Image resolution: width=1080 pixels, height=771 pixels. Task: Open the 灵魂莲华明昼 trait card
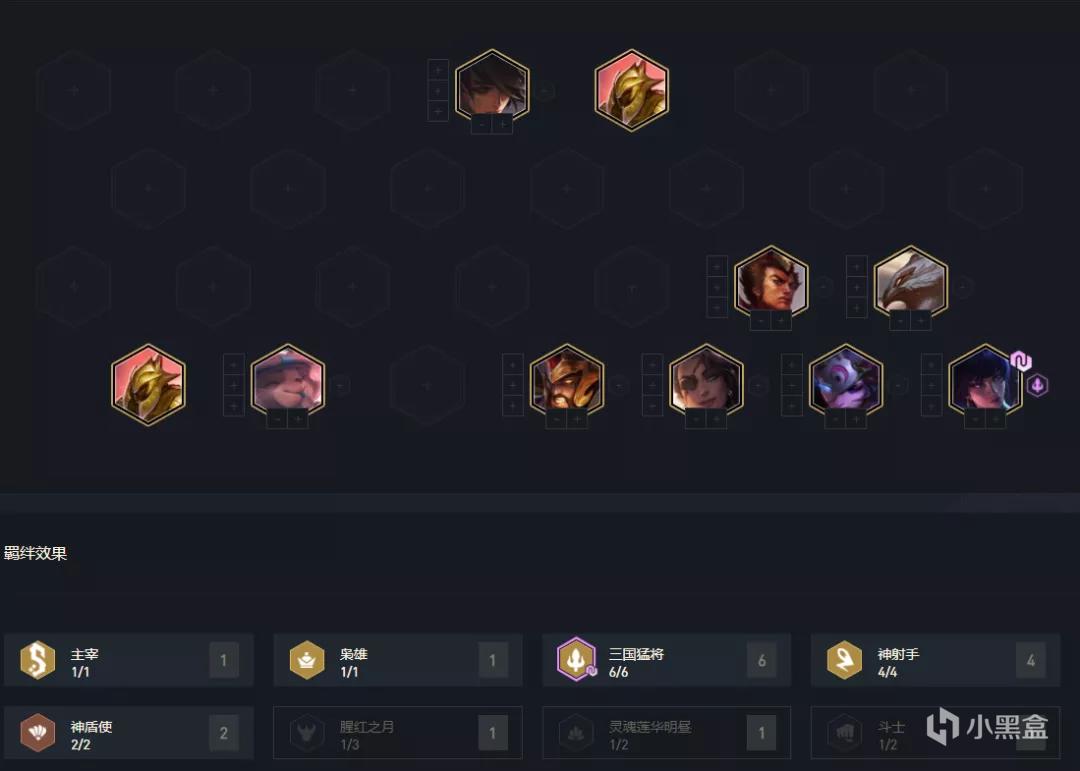pos(667,732)
